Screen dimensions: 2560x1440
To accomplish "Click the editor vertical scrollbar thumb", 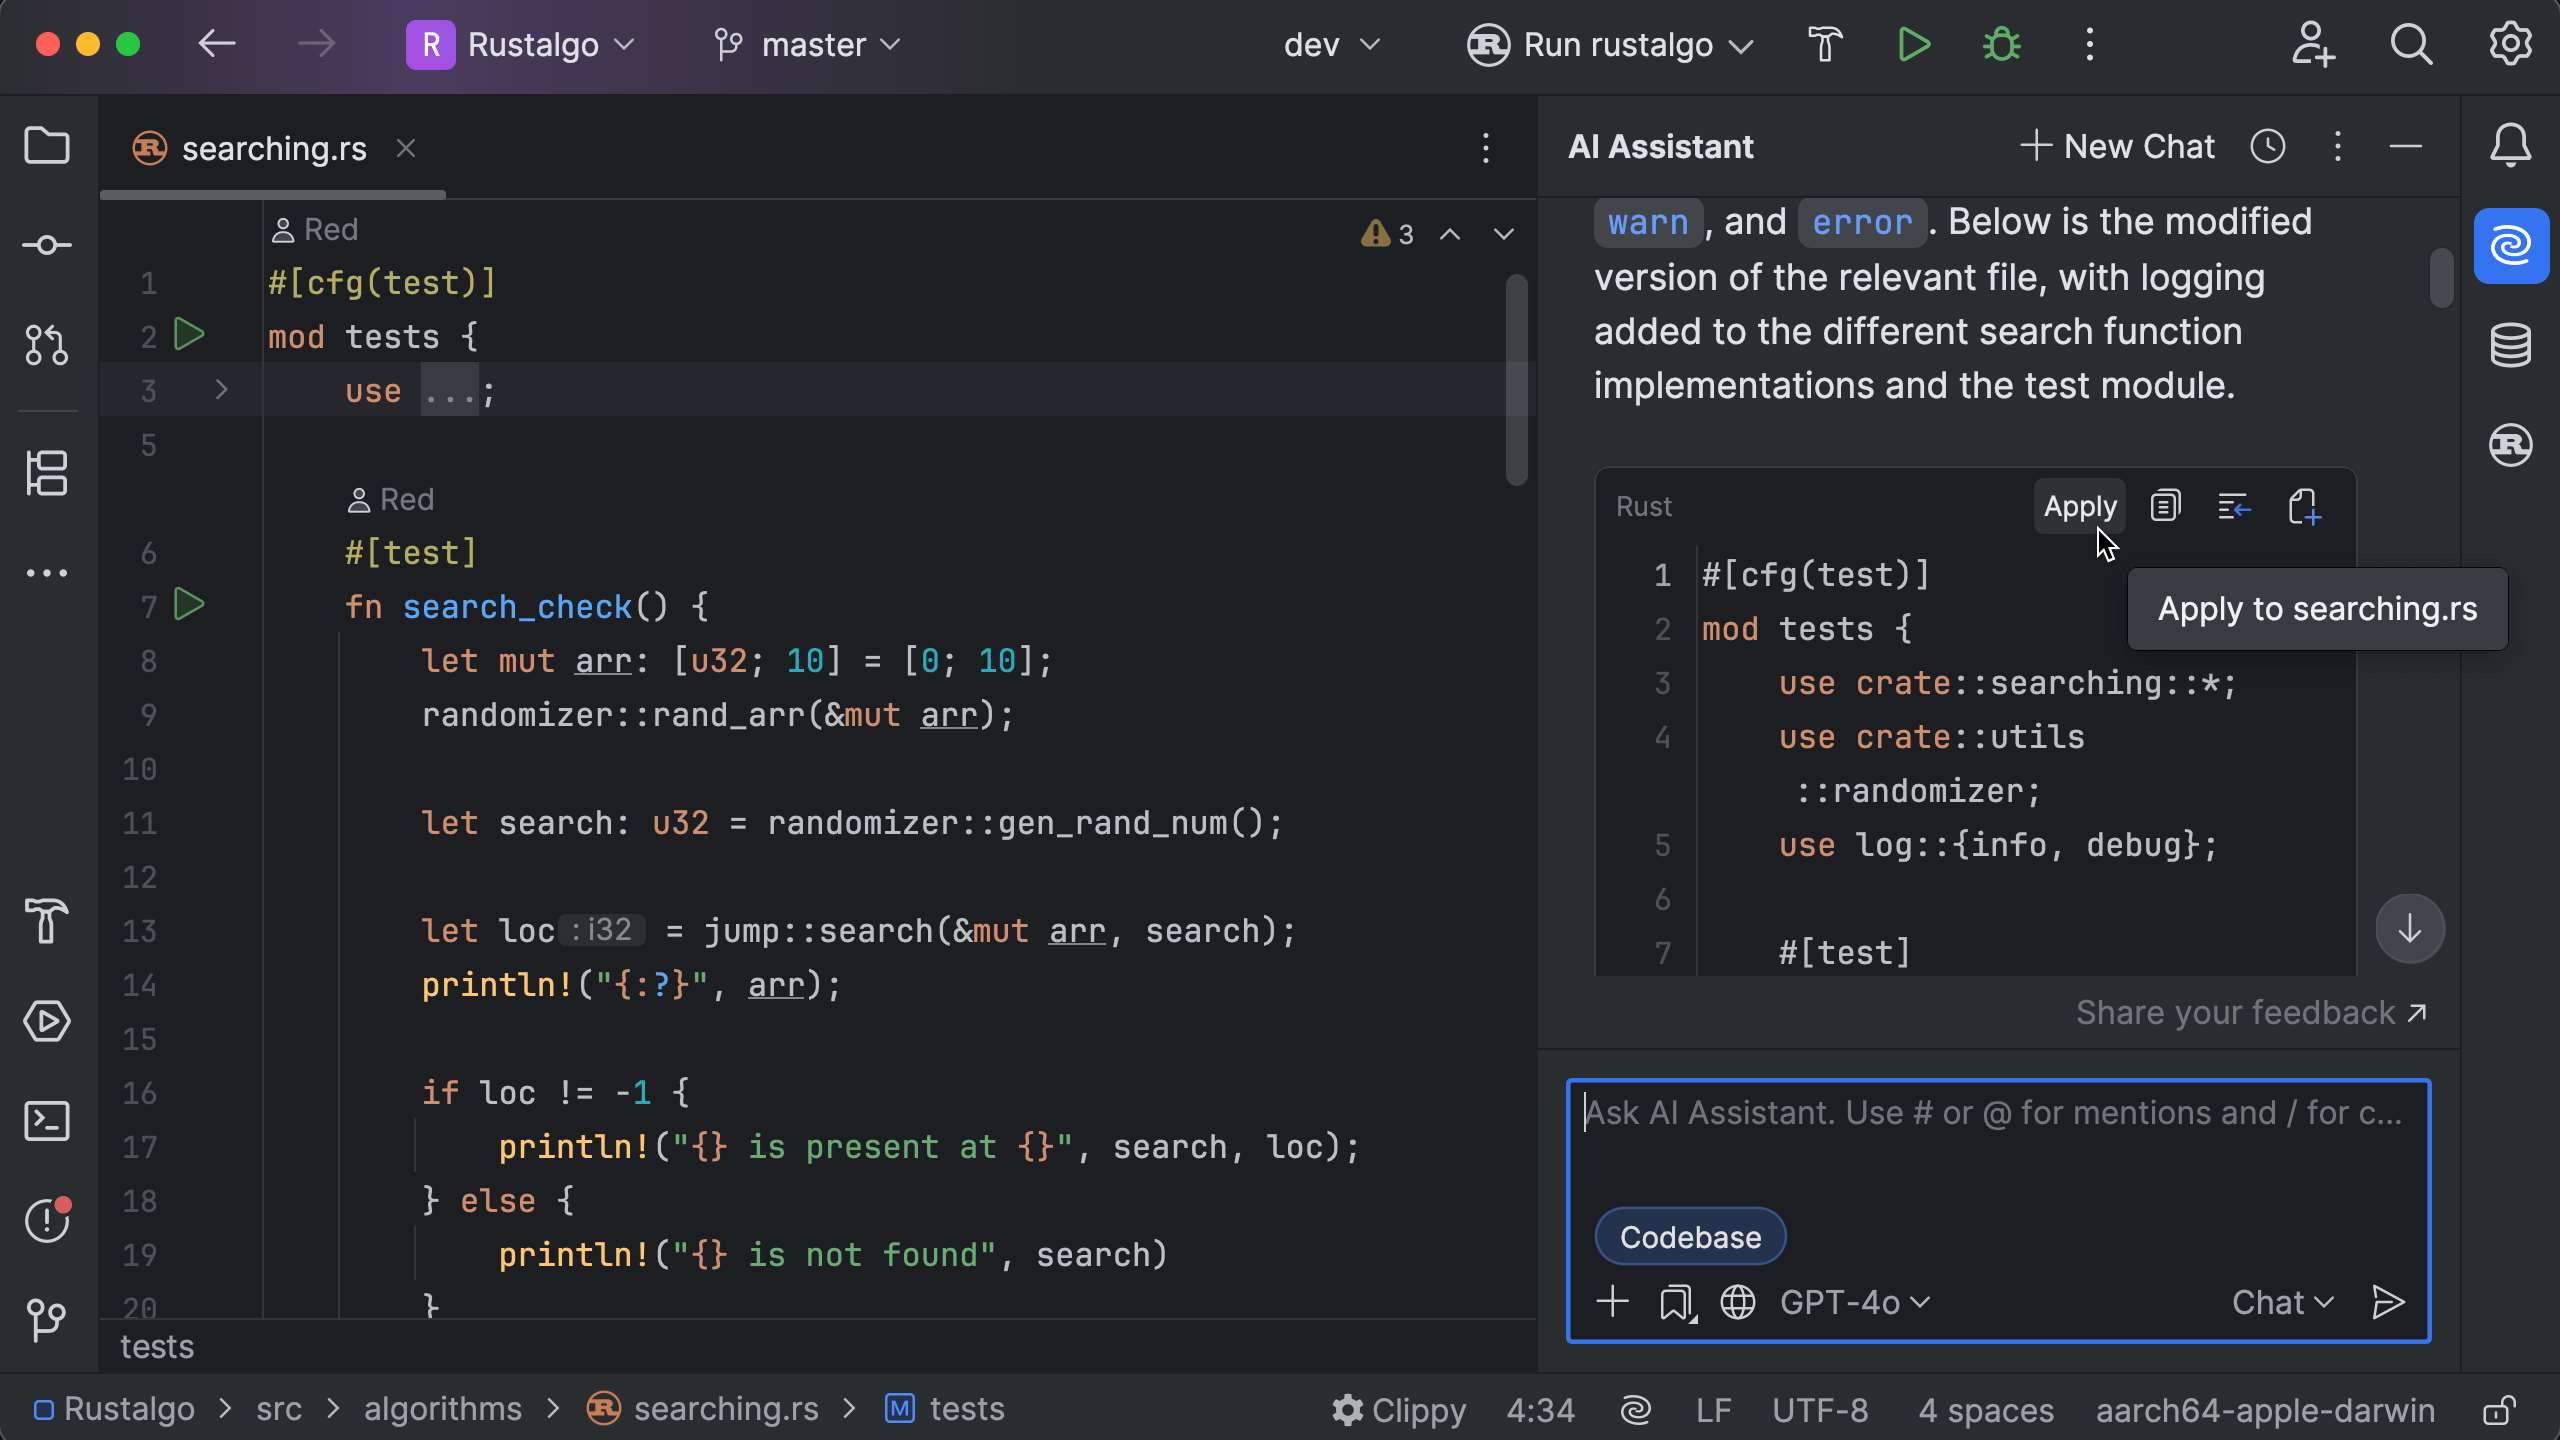I will click(1517, 380).
